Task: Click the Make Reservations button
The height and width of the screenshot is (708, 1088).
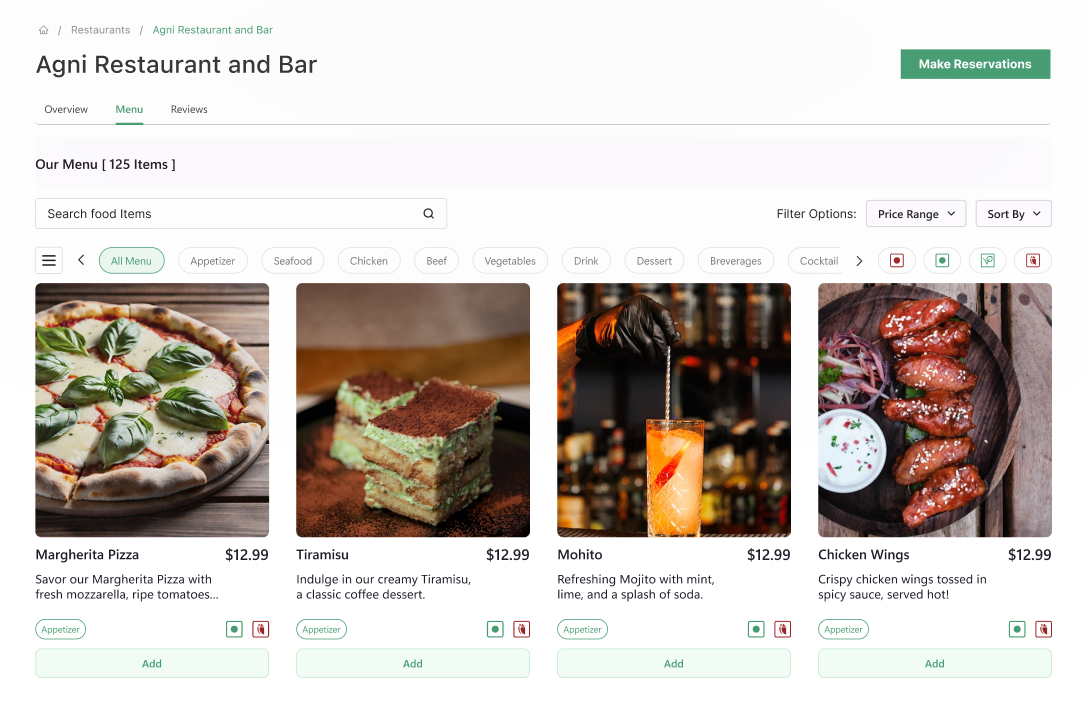Action: [975, 64]
